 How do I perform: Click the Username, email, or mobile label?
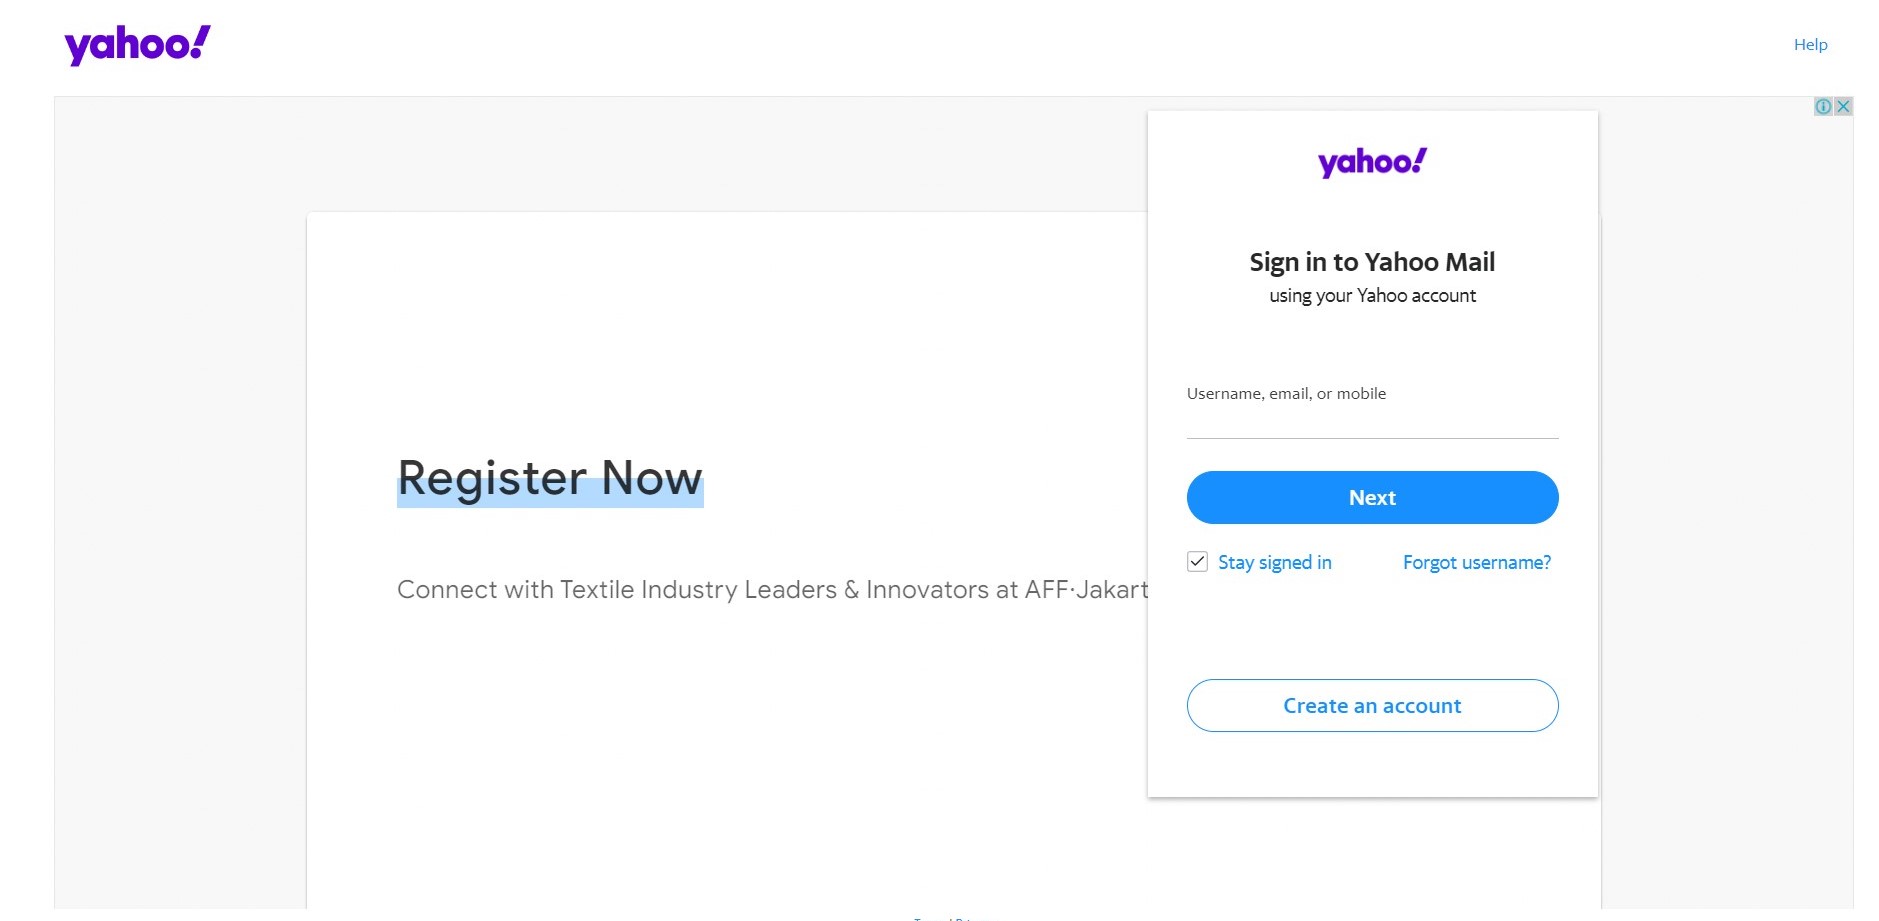click(1286, 393)
